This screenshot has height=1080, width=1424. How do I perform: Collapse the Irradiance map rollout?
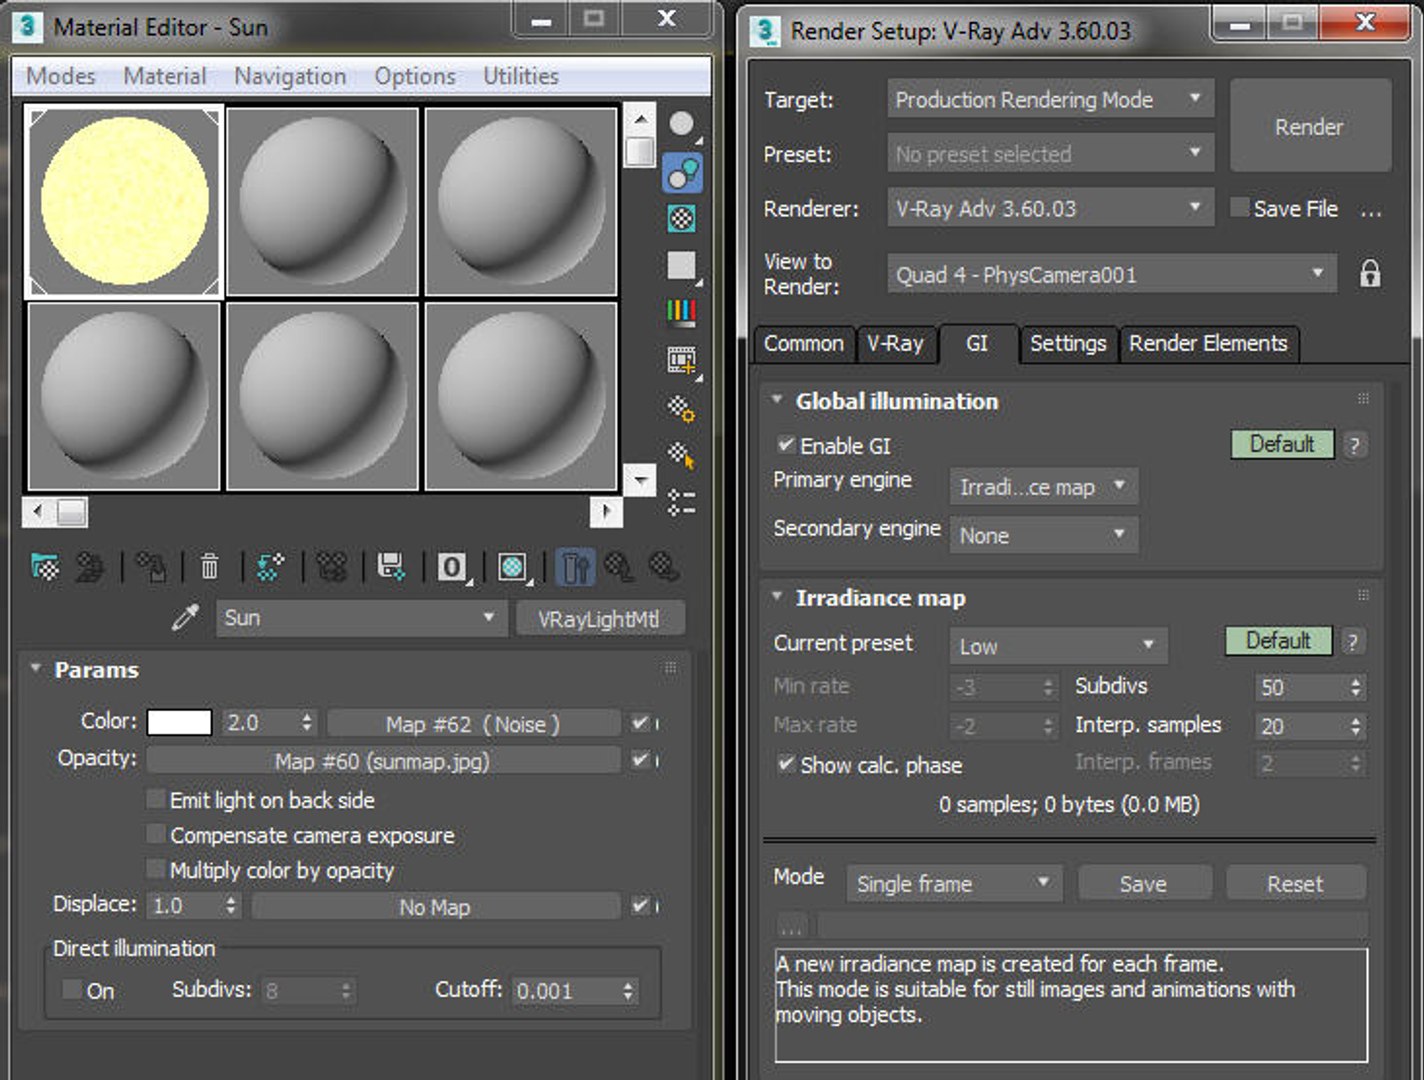[x=776, y=596]
